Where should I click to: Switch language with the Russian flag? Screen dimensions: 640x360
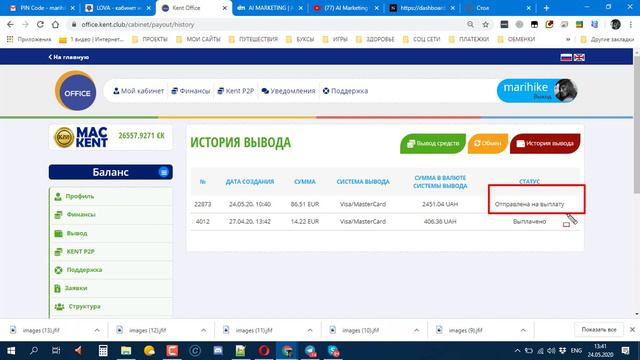point(566,57)
